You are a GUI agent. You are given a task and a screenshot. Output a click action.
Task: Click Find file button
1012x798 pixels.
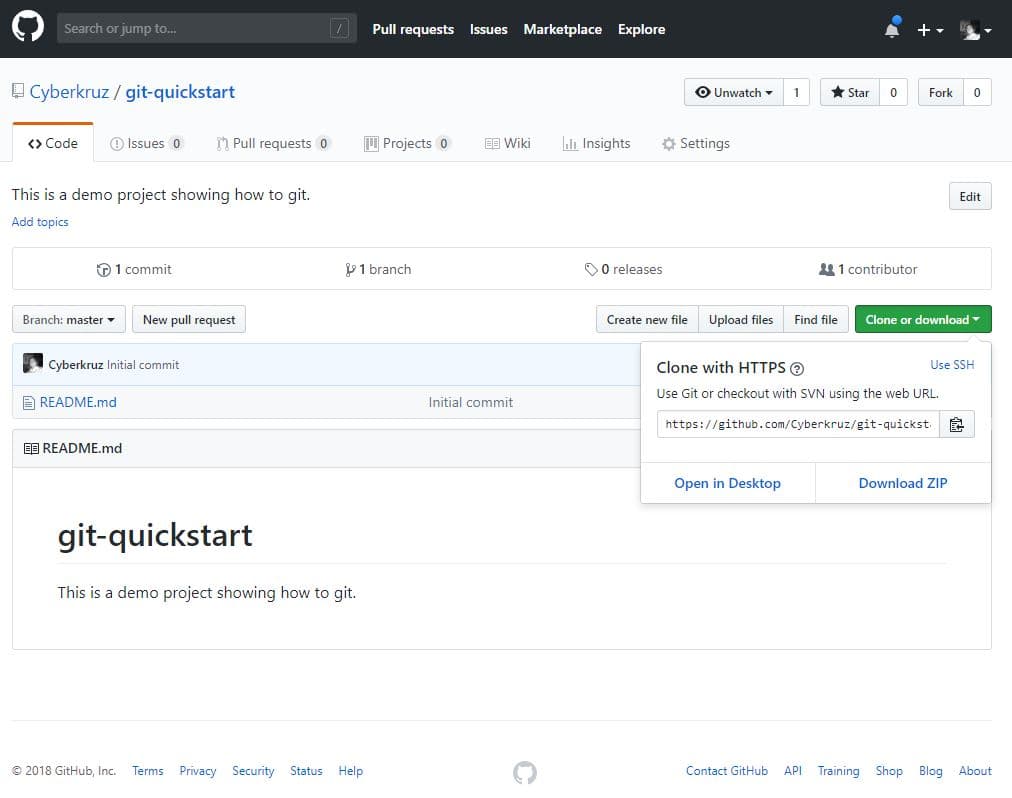click(x=816, y=320)
